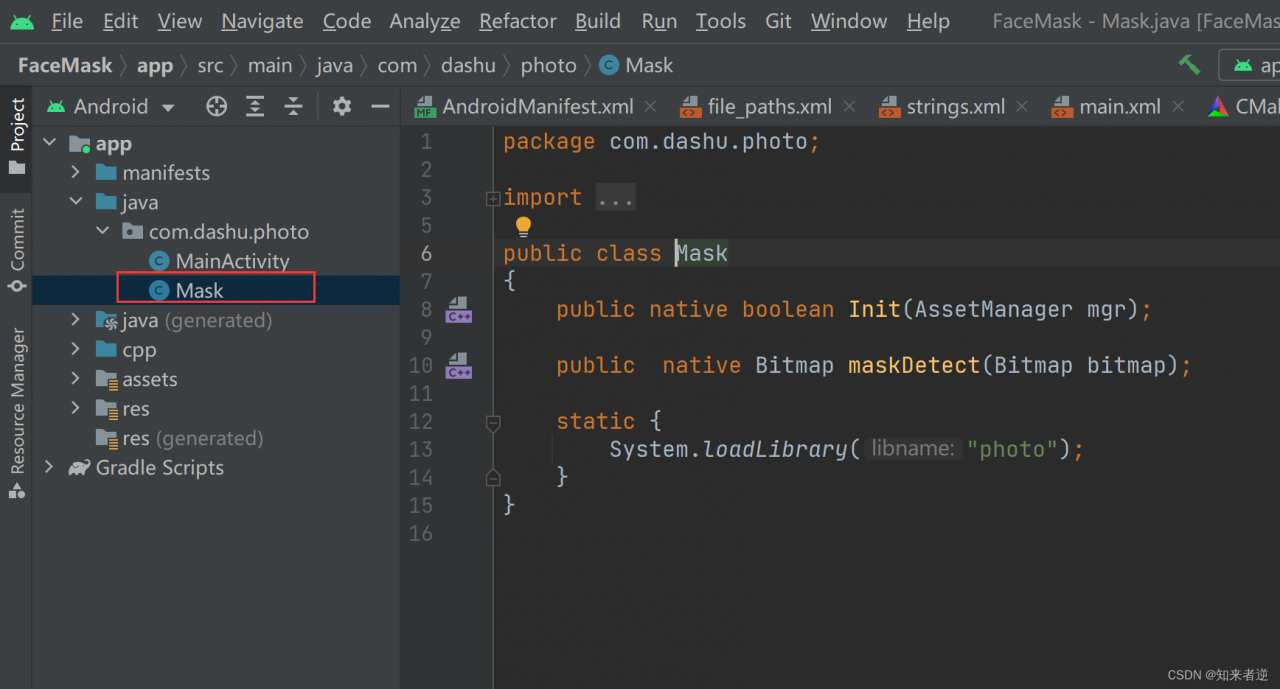
Task: Expand the assets folder
Action: click(76, 379)
